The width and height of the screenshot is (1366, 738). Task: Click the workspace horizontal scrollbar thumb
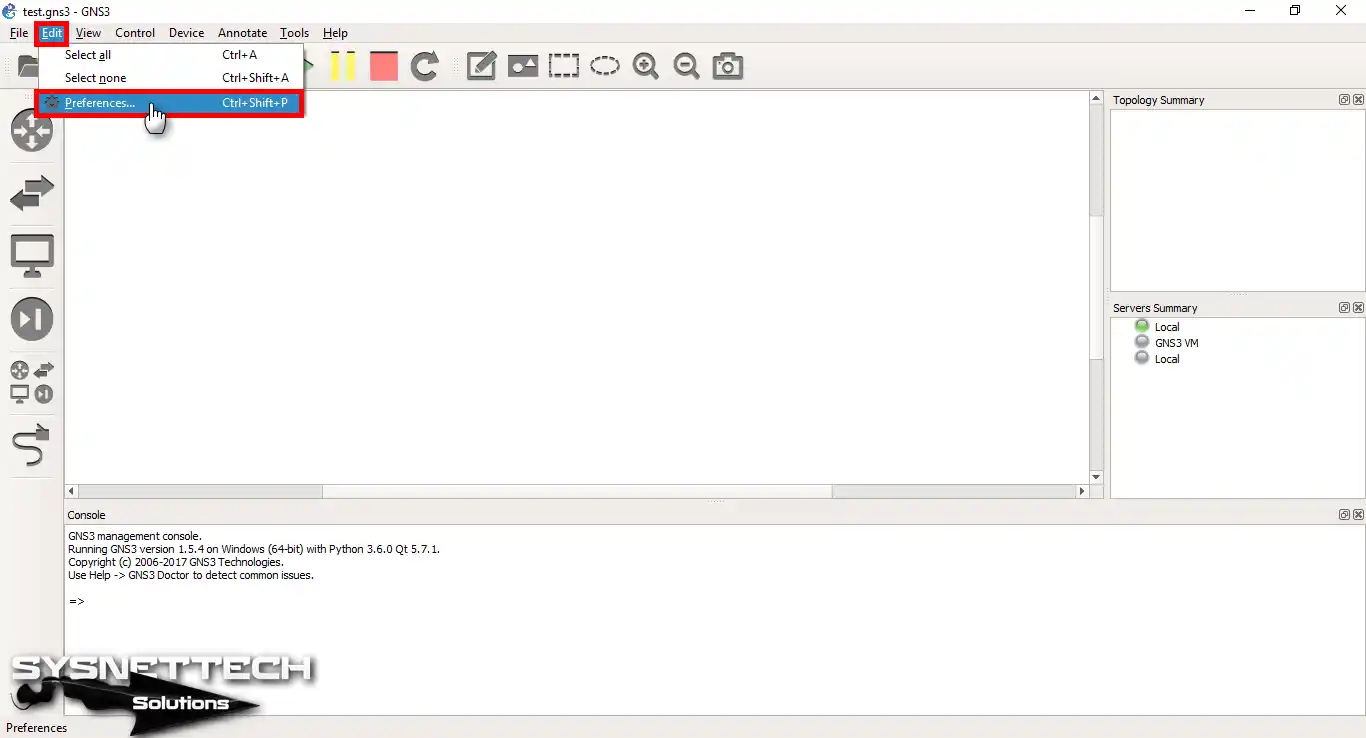577,492
